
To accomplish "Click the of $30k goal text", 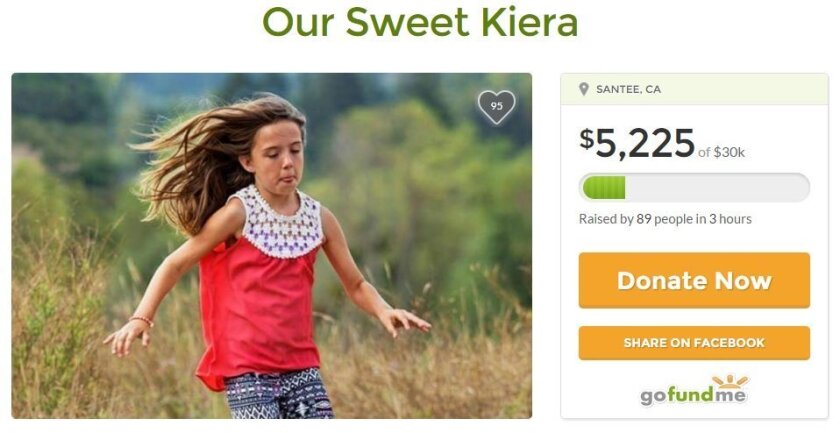I will 721,152.
